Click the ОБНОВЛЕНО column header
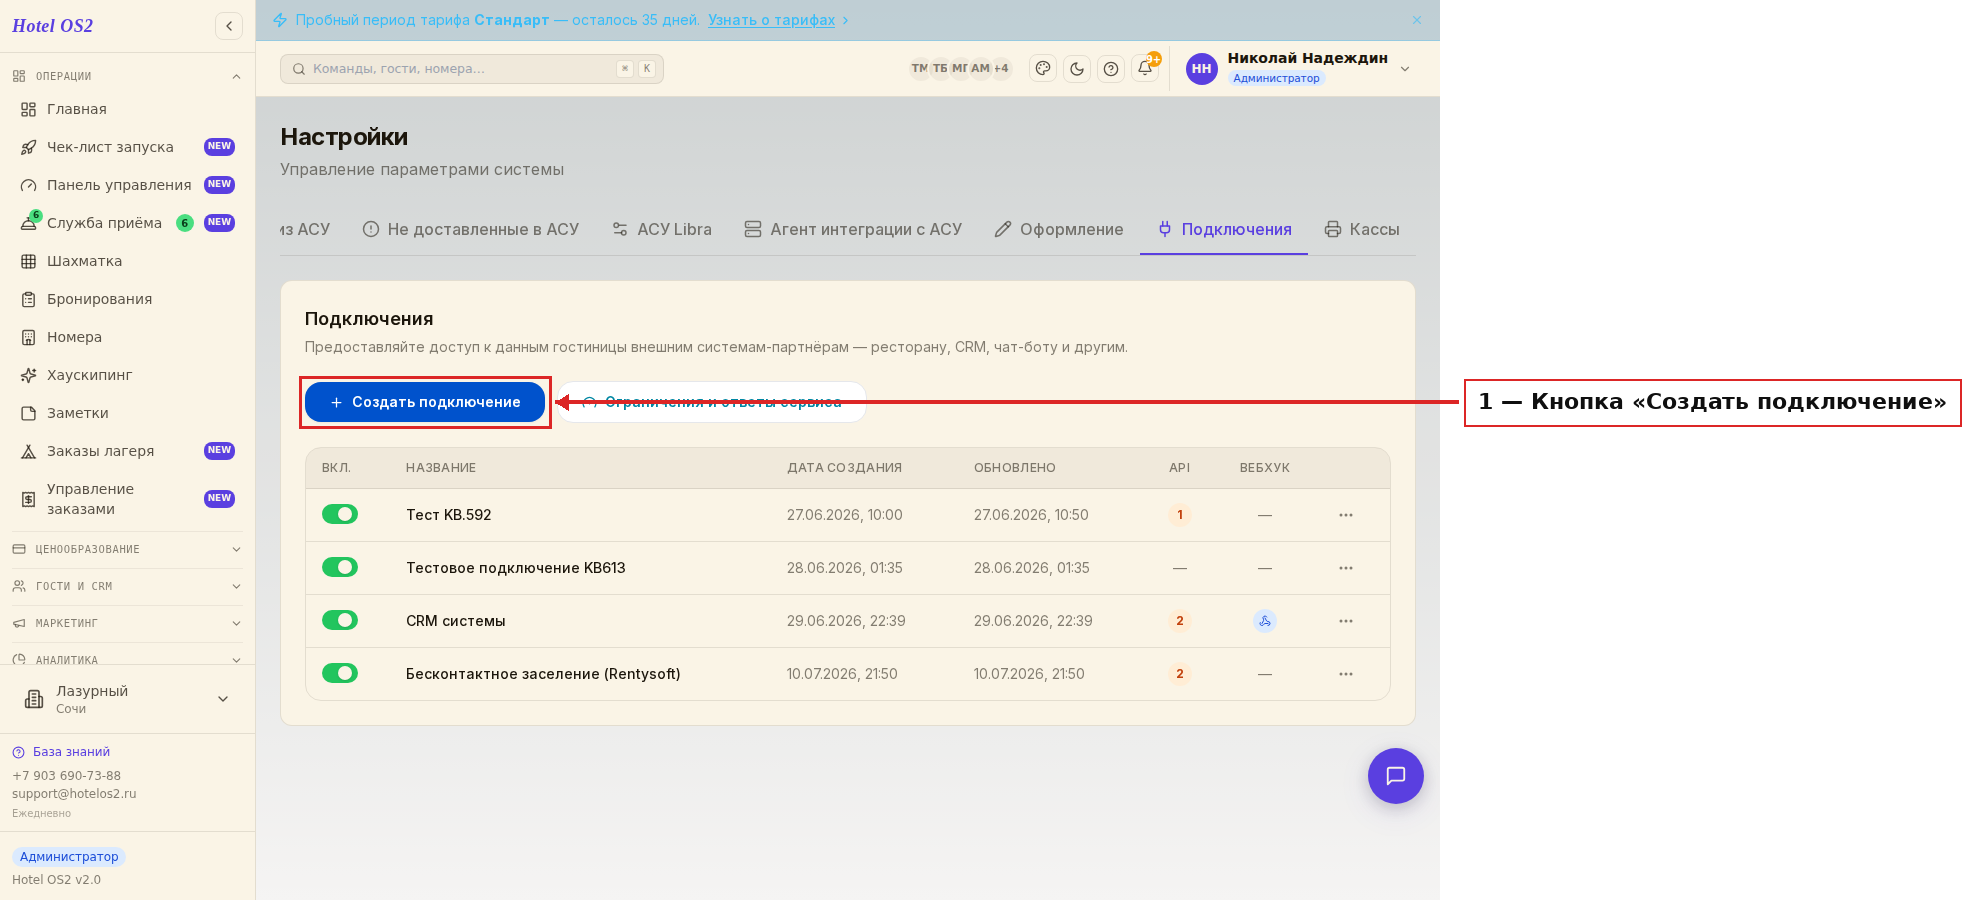 [x=1015, y=468]
